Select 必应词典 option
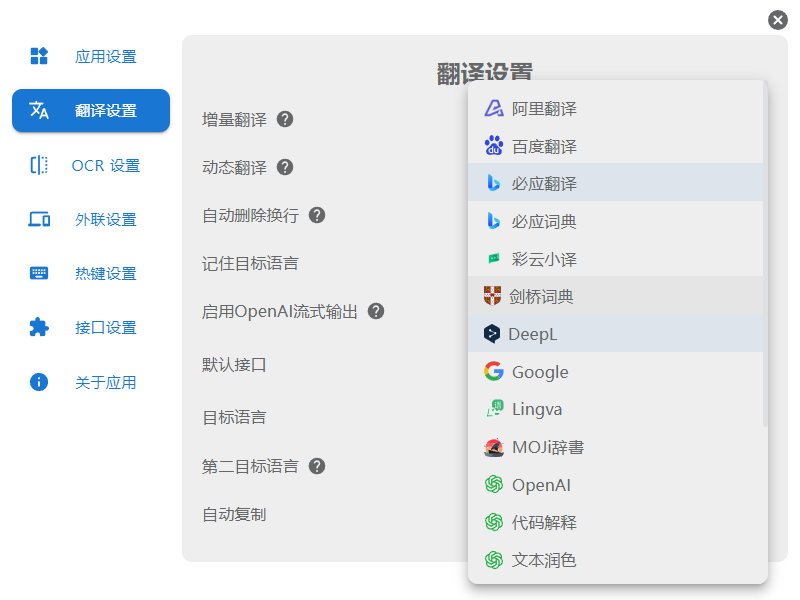The image size is (800, 600). point(615,221)
